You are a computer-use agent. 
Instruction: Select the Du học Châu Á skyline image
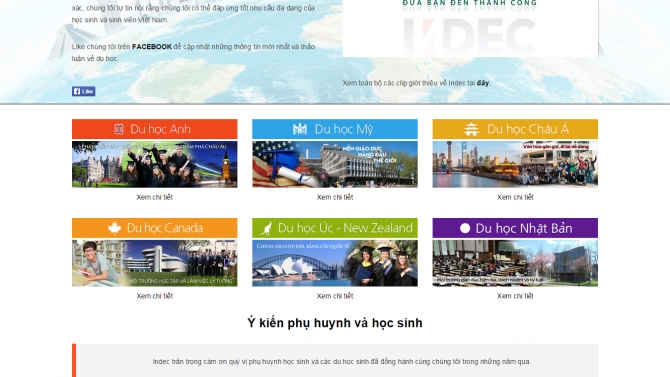pos(515,164)
